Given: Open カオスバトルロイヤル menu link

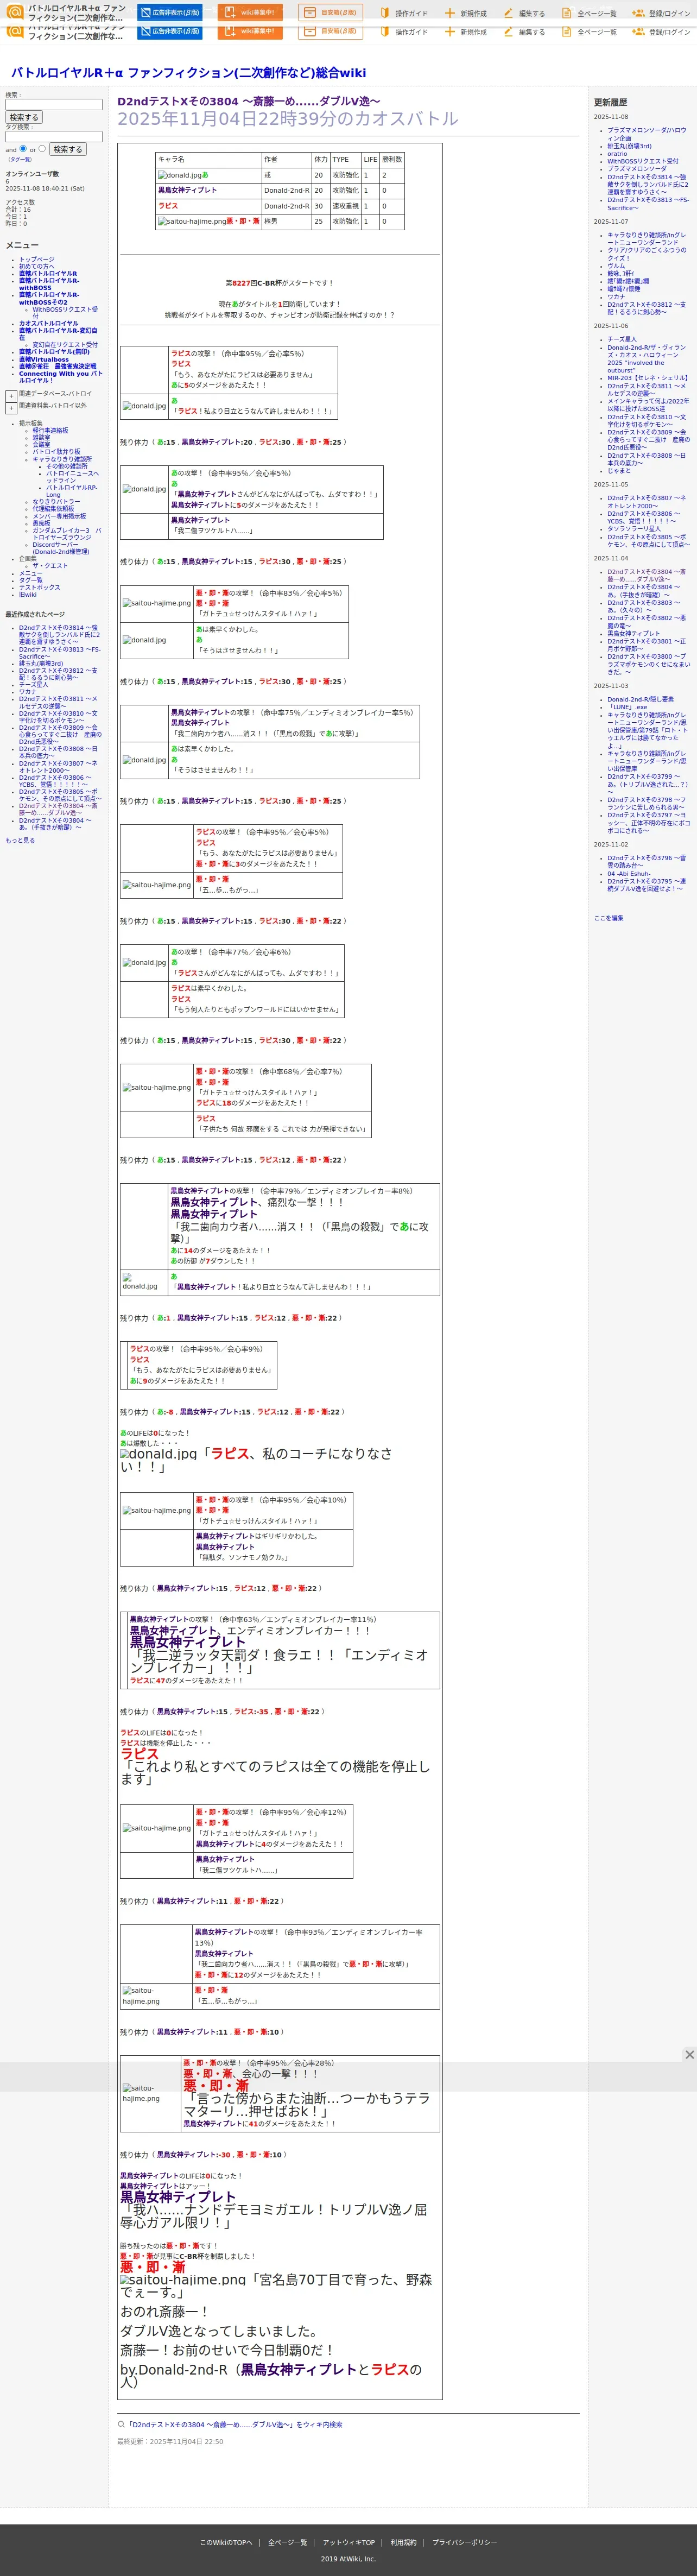Looking at the screenshot, I should pyautogui.click(x=48, y=323).
